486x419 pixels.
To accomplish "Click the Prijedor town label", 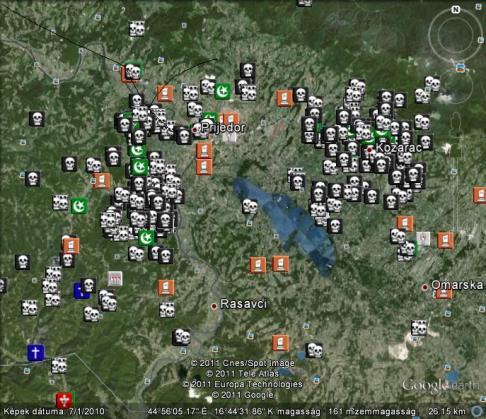I will point(223,128).
